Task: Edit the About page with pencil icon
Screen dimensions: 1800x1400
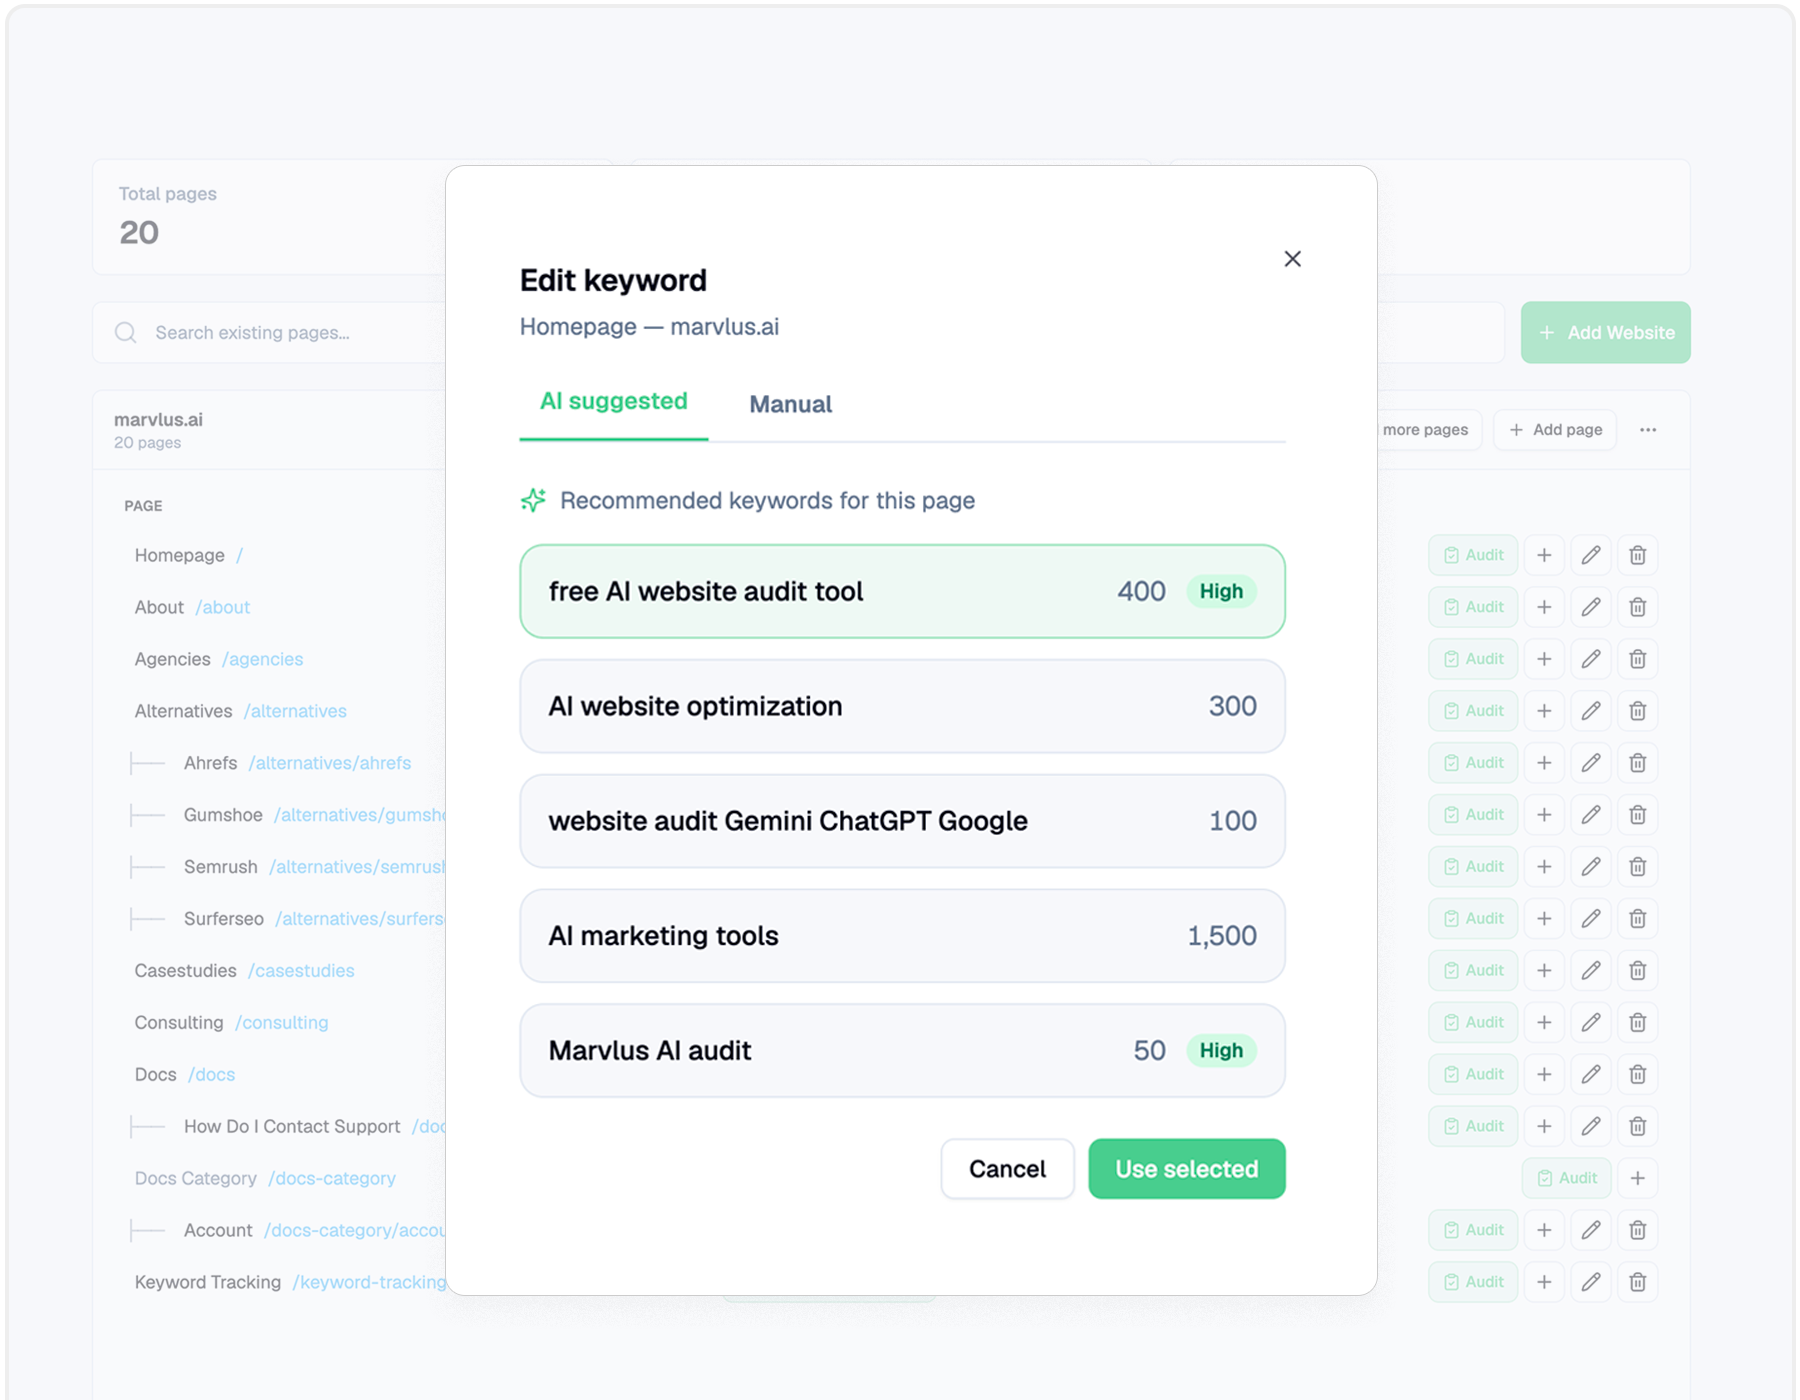Action: click(1591, 607)
